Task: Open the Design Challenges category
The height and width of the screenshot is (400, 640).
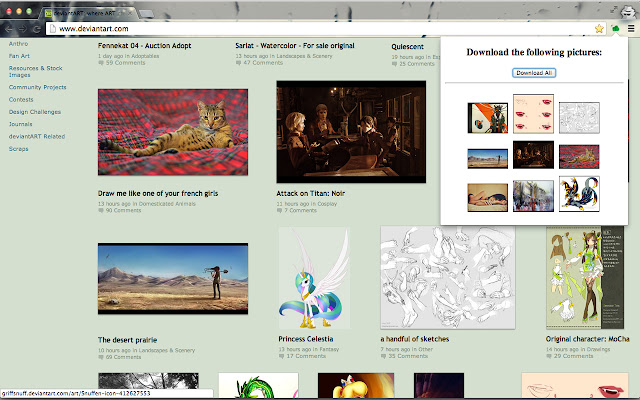Action: [35, 112]
